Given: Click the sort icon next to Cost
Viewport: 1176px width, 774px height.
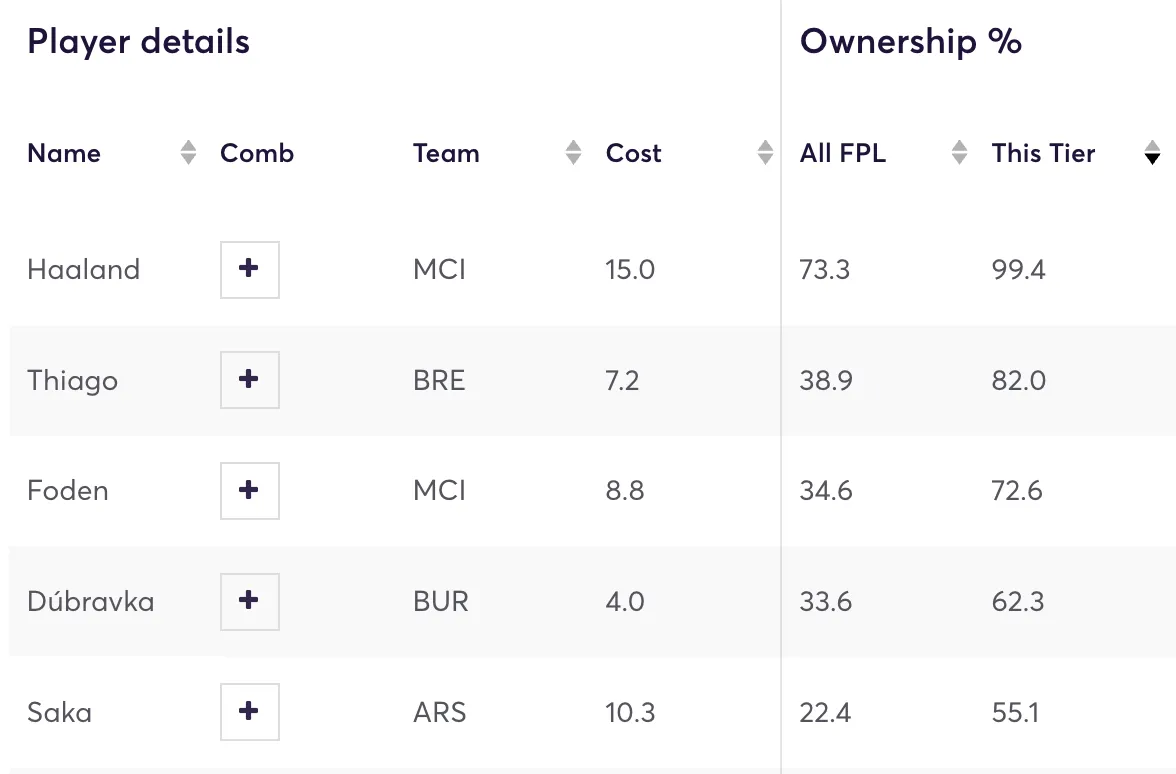Looking at the screenshot, I should [x=765, y=153].
